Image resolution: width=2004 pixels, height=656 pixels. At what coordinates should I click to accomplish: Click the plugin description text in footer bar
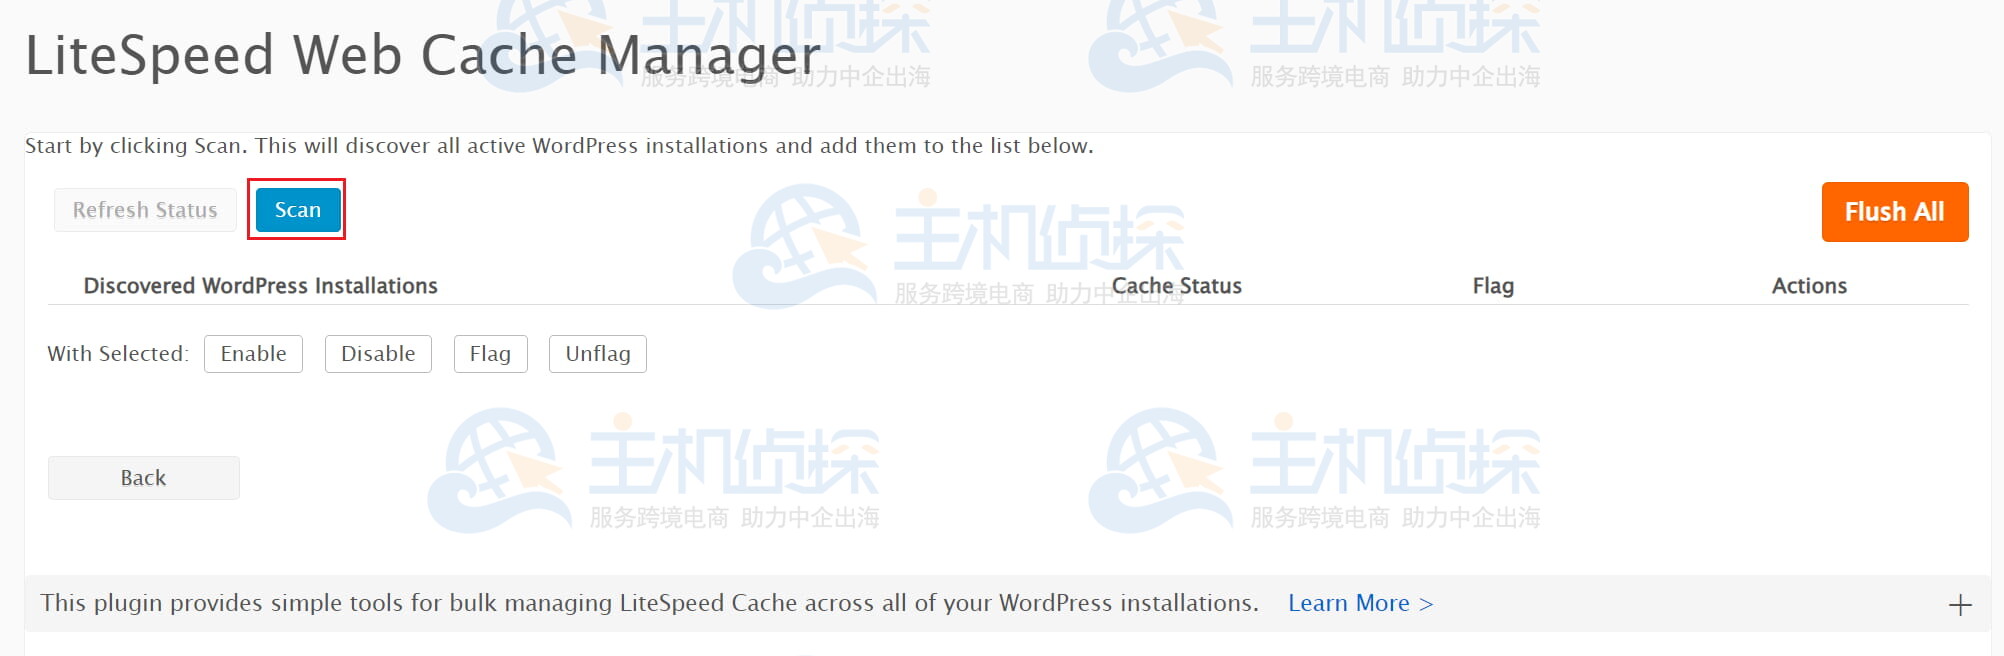click(648, 603)
